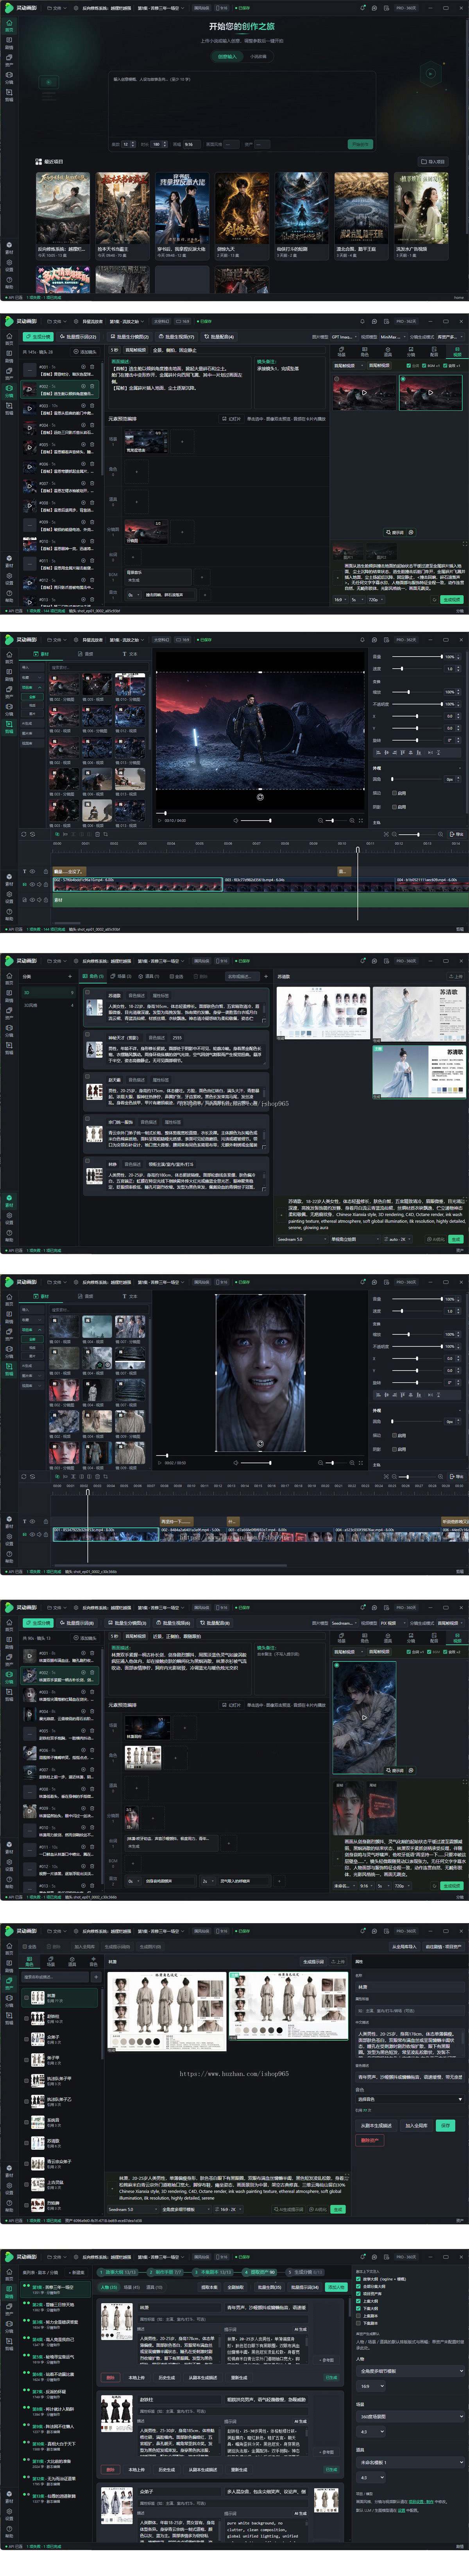This screenshot has height=2576, width=469.
Task: Click the green save button in the character asset screen's right panel
Action: [446, 2125]
